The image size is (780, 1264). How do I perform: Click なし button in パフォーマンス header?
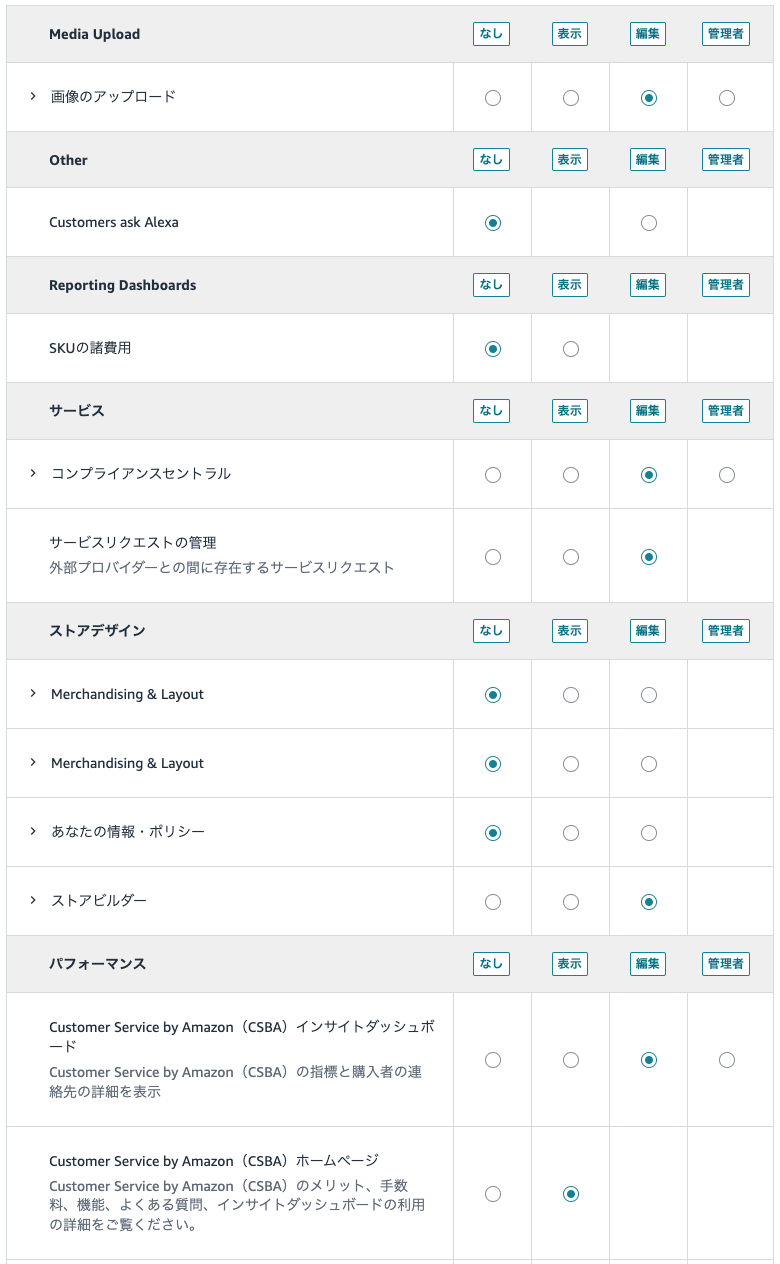click(x=491, y=964)
